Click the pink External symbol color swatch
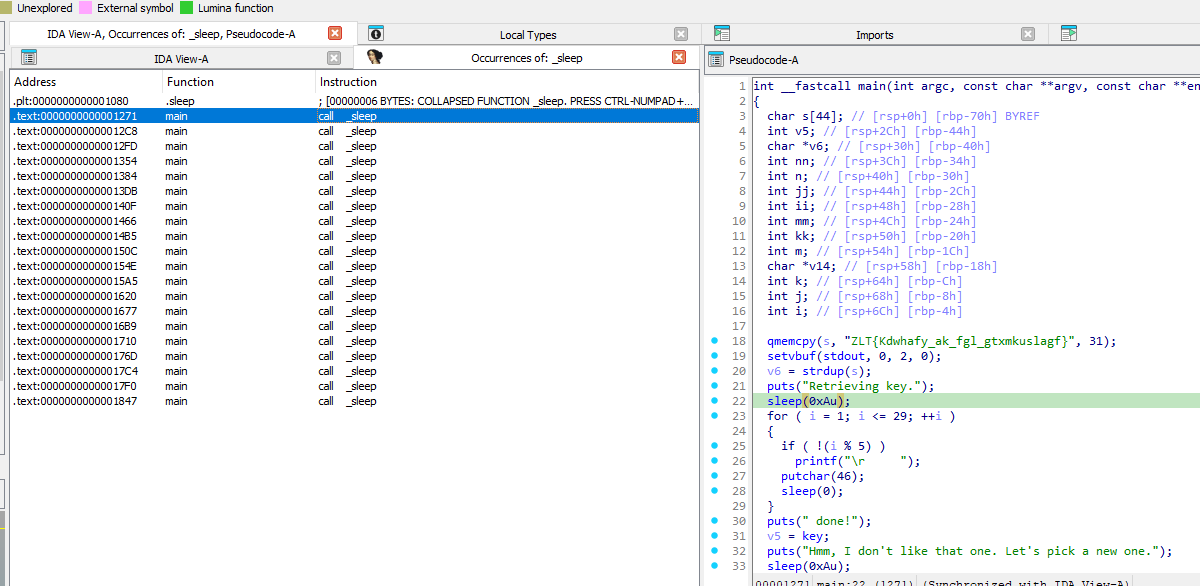Image resolution: width=1200 pixels, height=586 pixels. (x=86, y=8)
